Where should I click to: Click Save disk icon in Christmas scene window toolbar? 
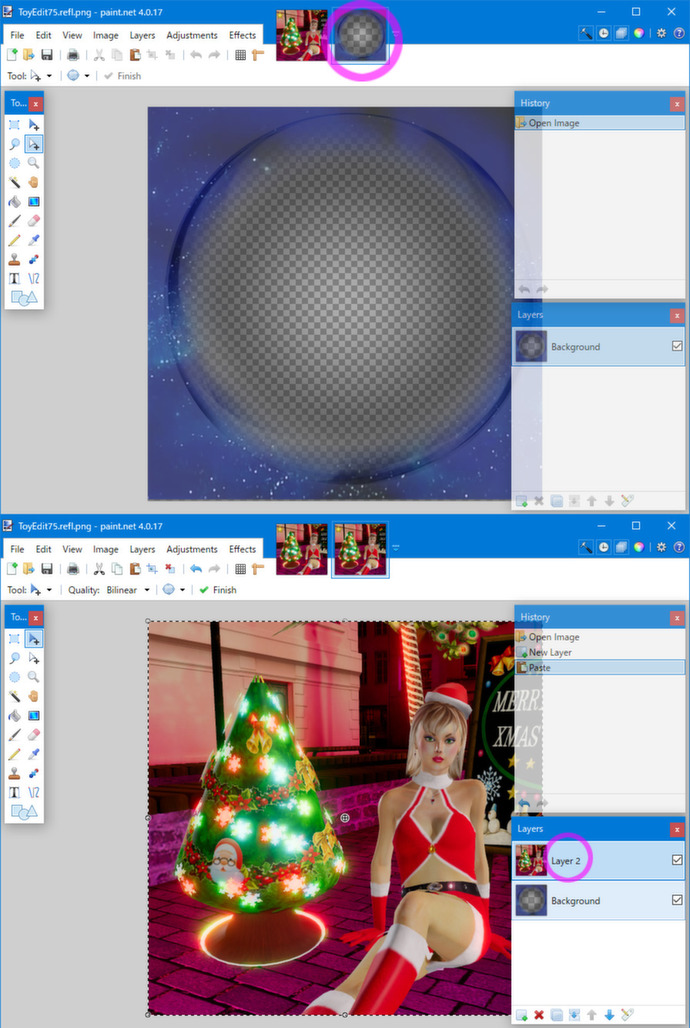pos(47,569)
